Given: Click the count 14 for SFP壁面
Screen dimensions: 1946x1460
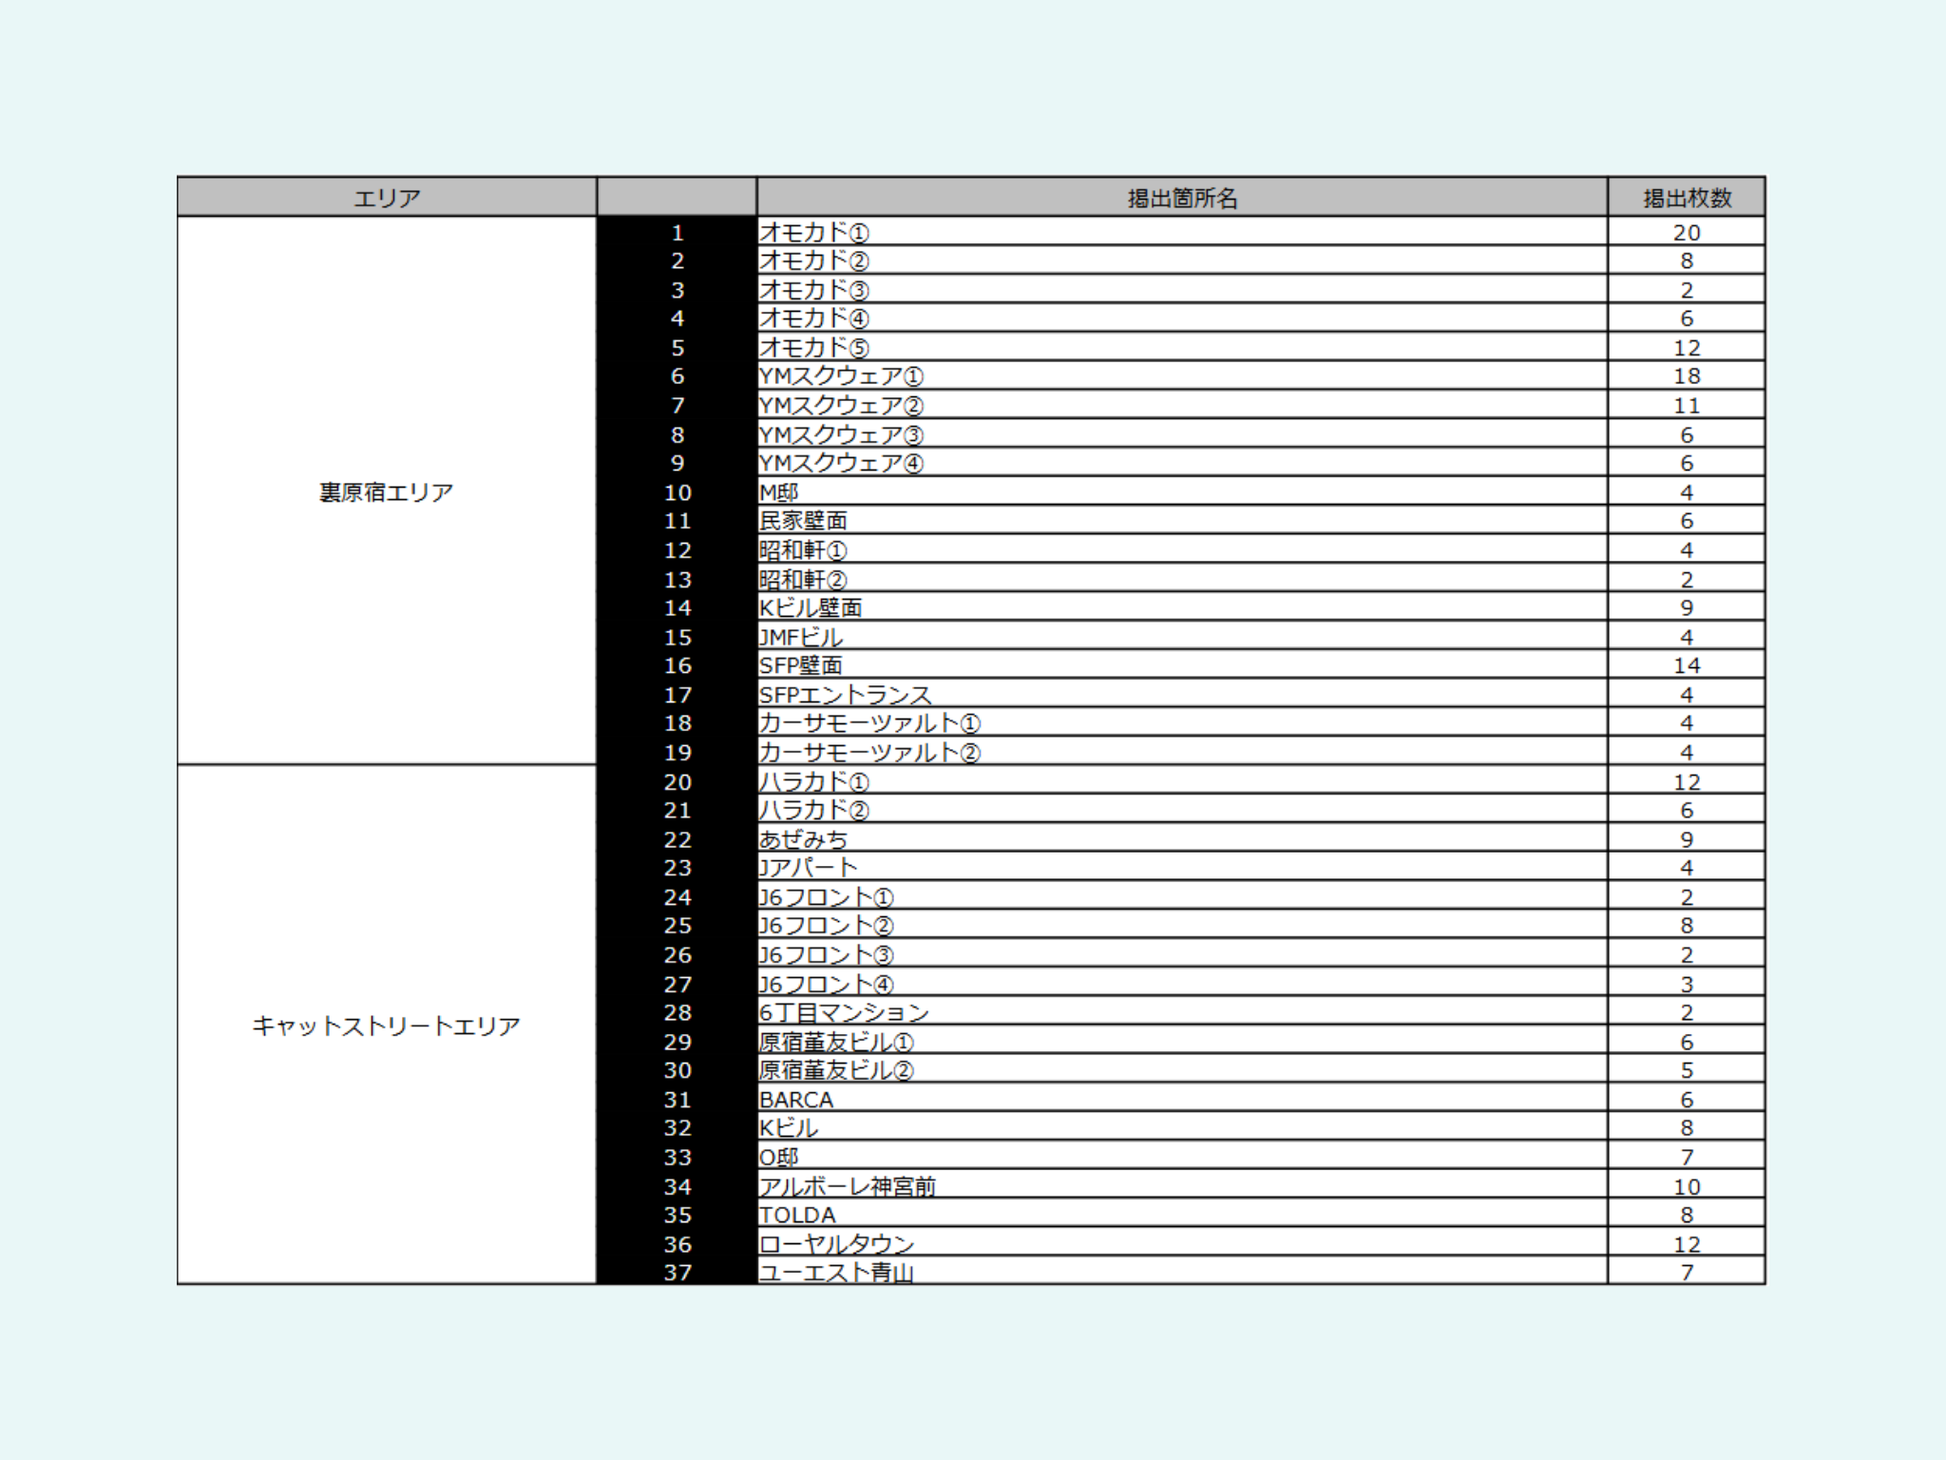Looking at the screenshot, I should click(1686, 665).
